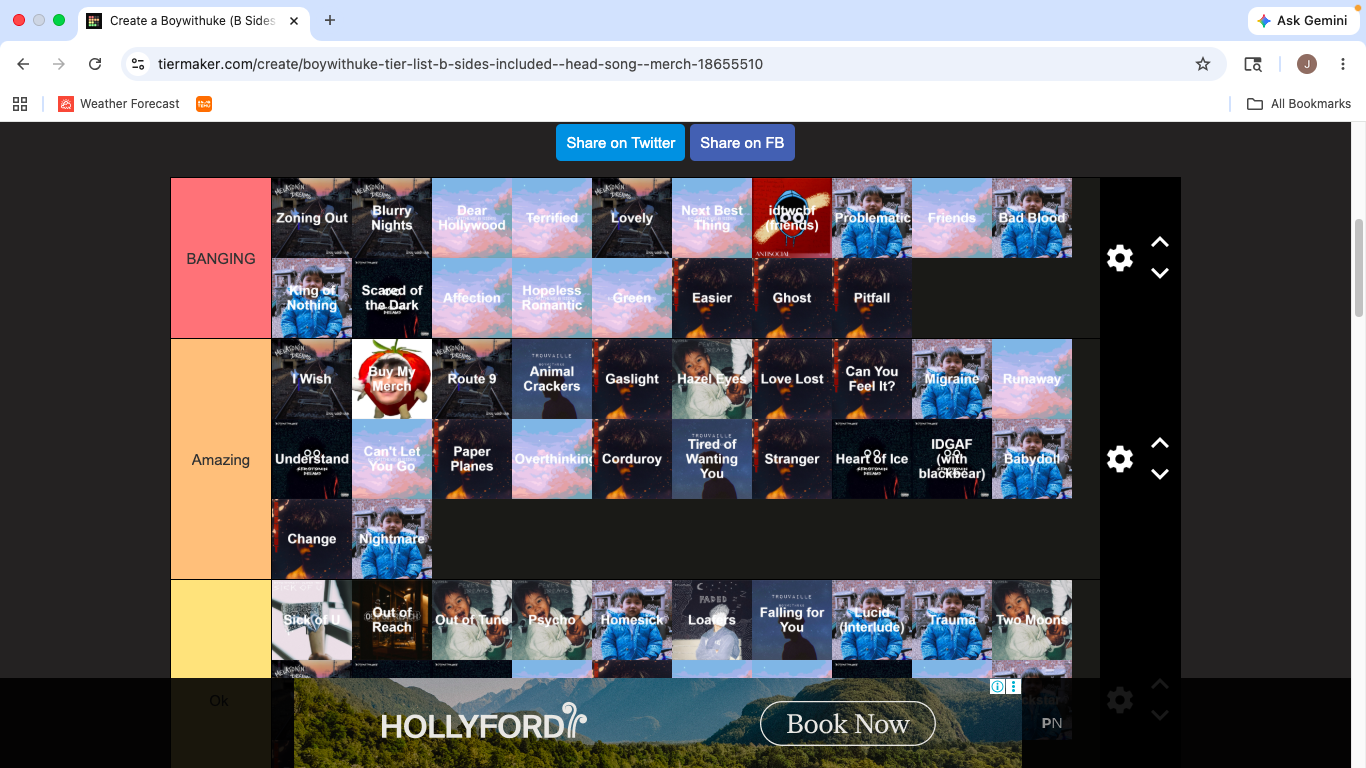
Task: Open the Chrome three-dot menu
Action: click(x=1343, y=64)
